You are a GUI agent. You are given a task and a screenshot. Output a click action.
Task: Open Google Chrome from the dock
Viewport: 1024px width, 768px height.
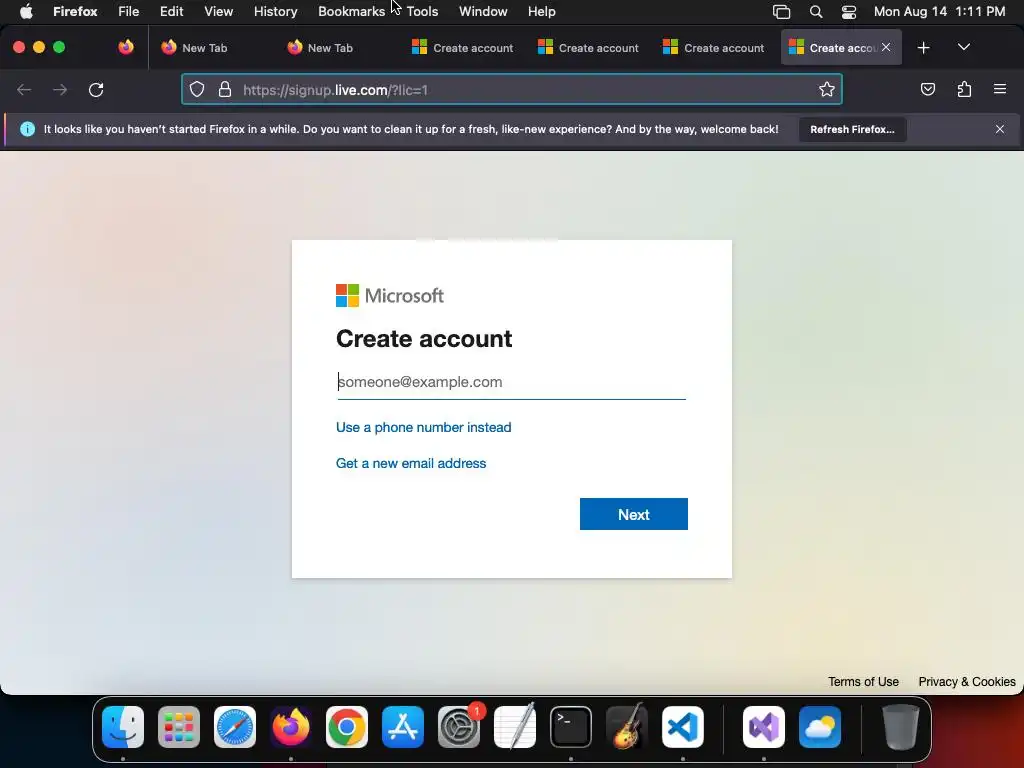[347, 727]
